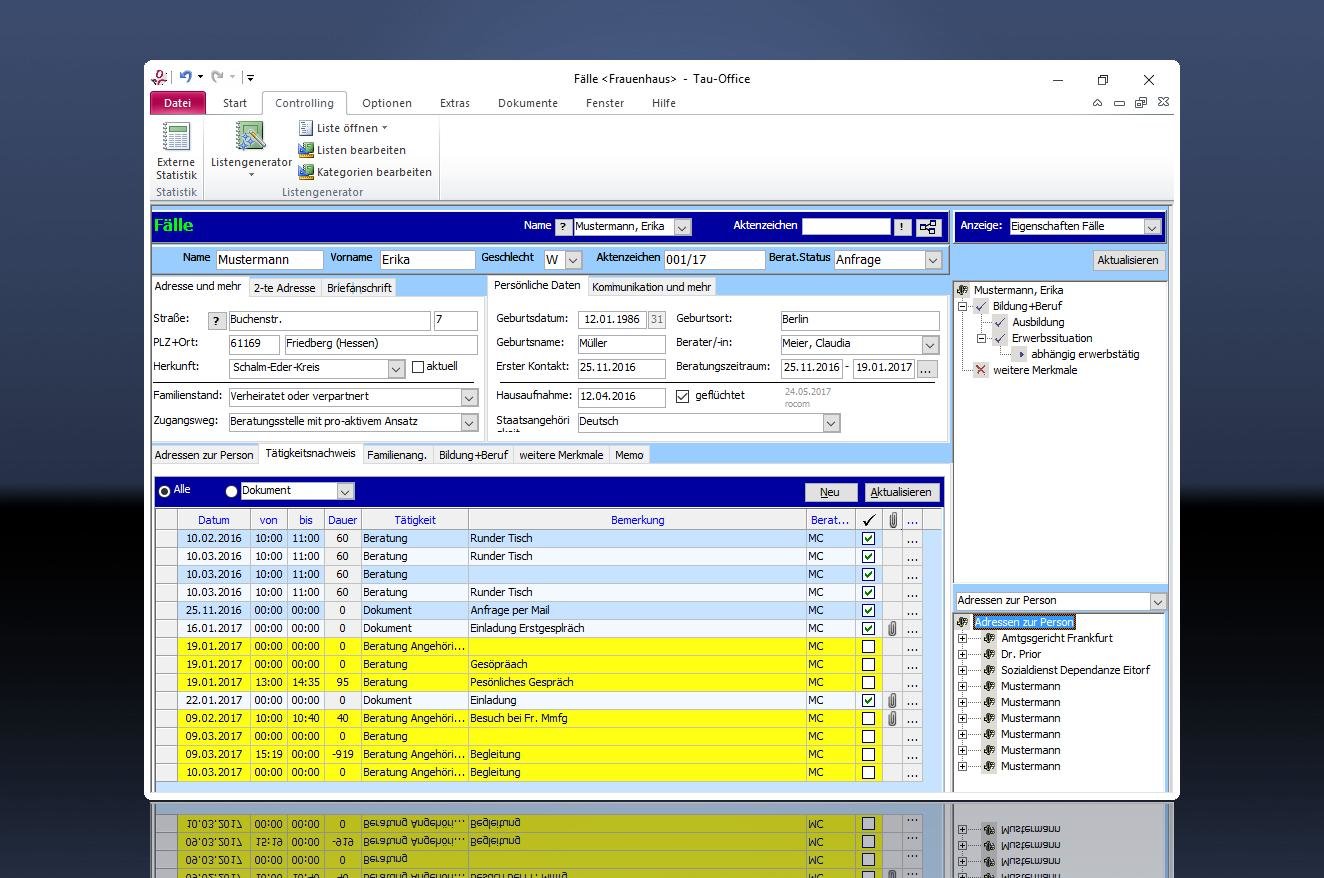The width and height of the screenshot is (1324, 878).
Task: Toggle the geflüchtet checkbox
Action: point(683,396)
